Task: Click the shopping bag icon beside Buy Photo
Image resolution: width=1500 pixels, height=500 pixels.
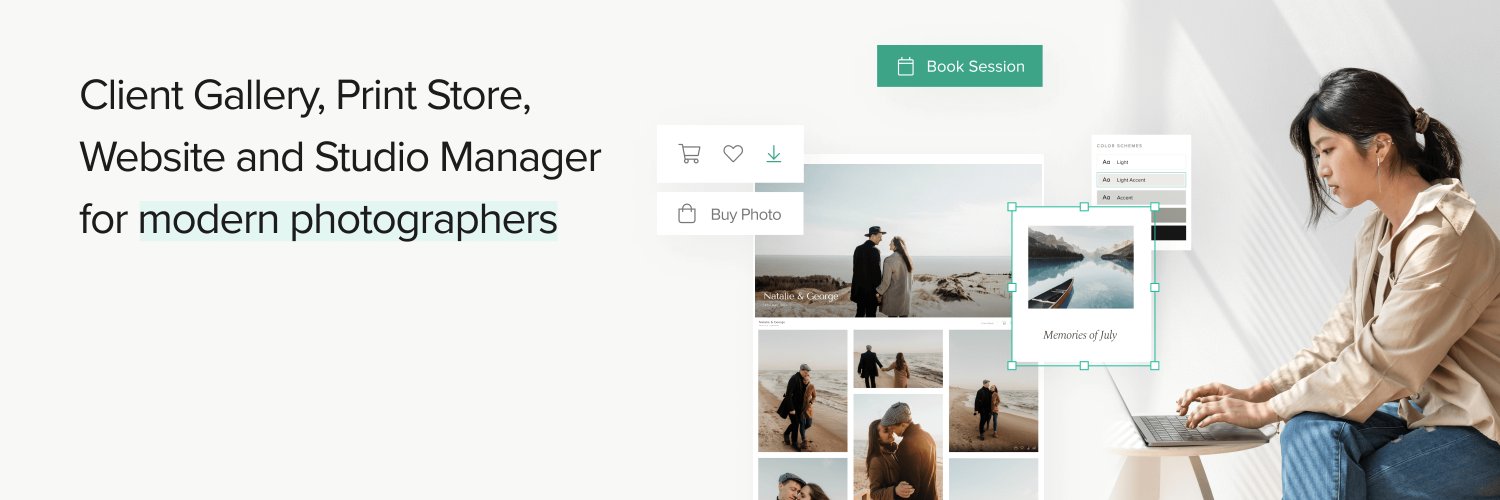Action: click(x=687, y=214)
